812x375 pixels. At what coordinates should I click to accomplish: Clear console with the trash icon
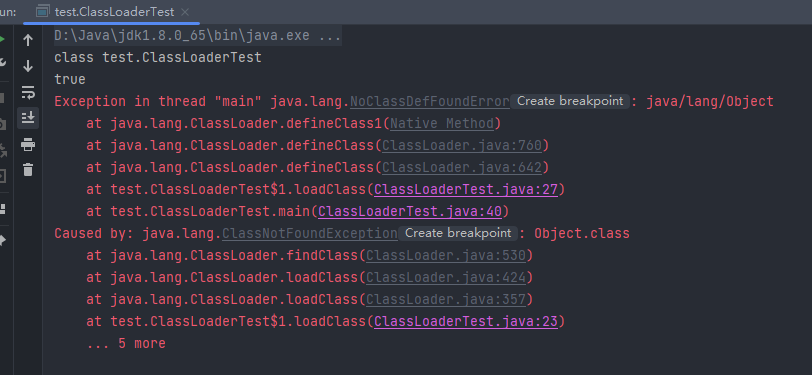point(28,169)
